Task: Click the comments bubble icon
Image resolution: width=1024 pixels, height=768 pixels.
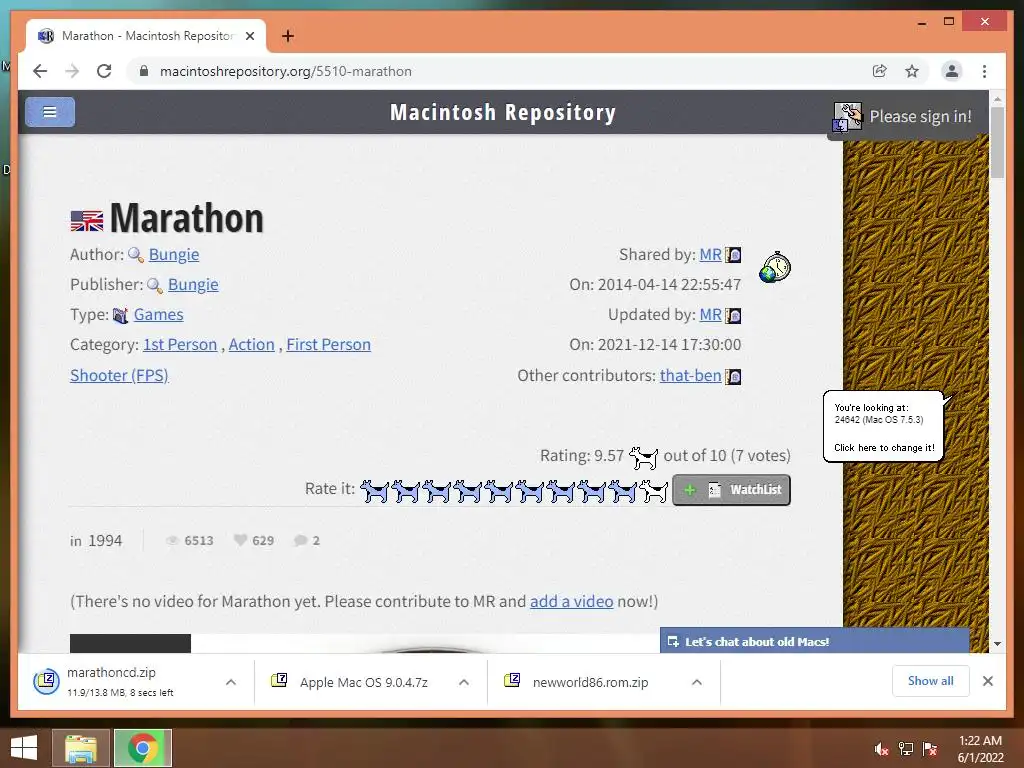Action: (x=300, y=540)
